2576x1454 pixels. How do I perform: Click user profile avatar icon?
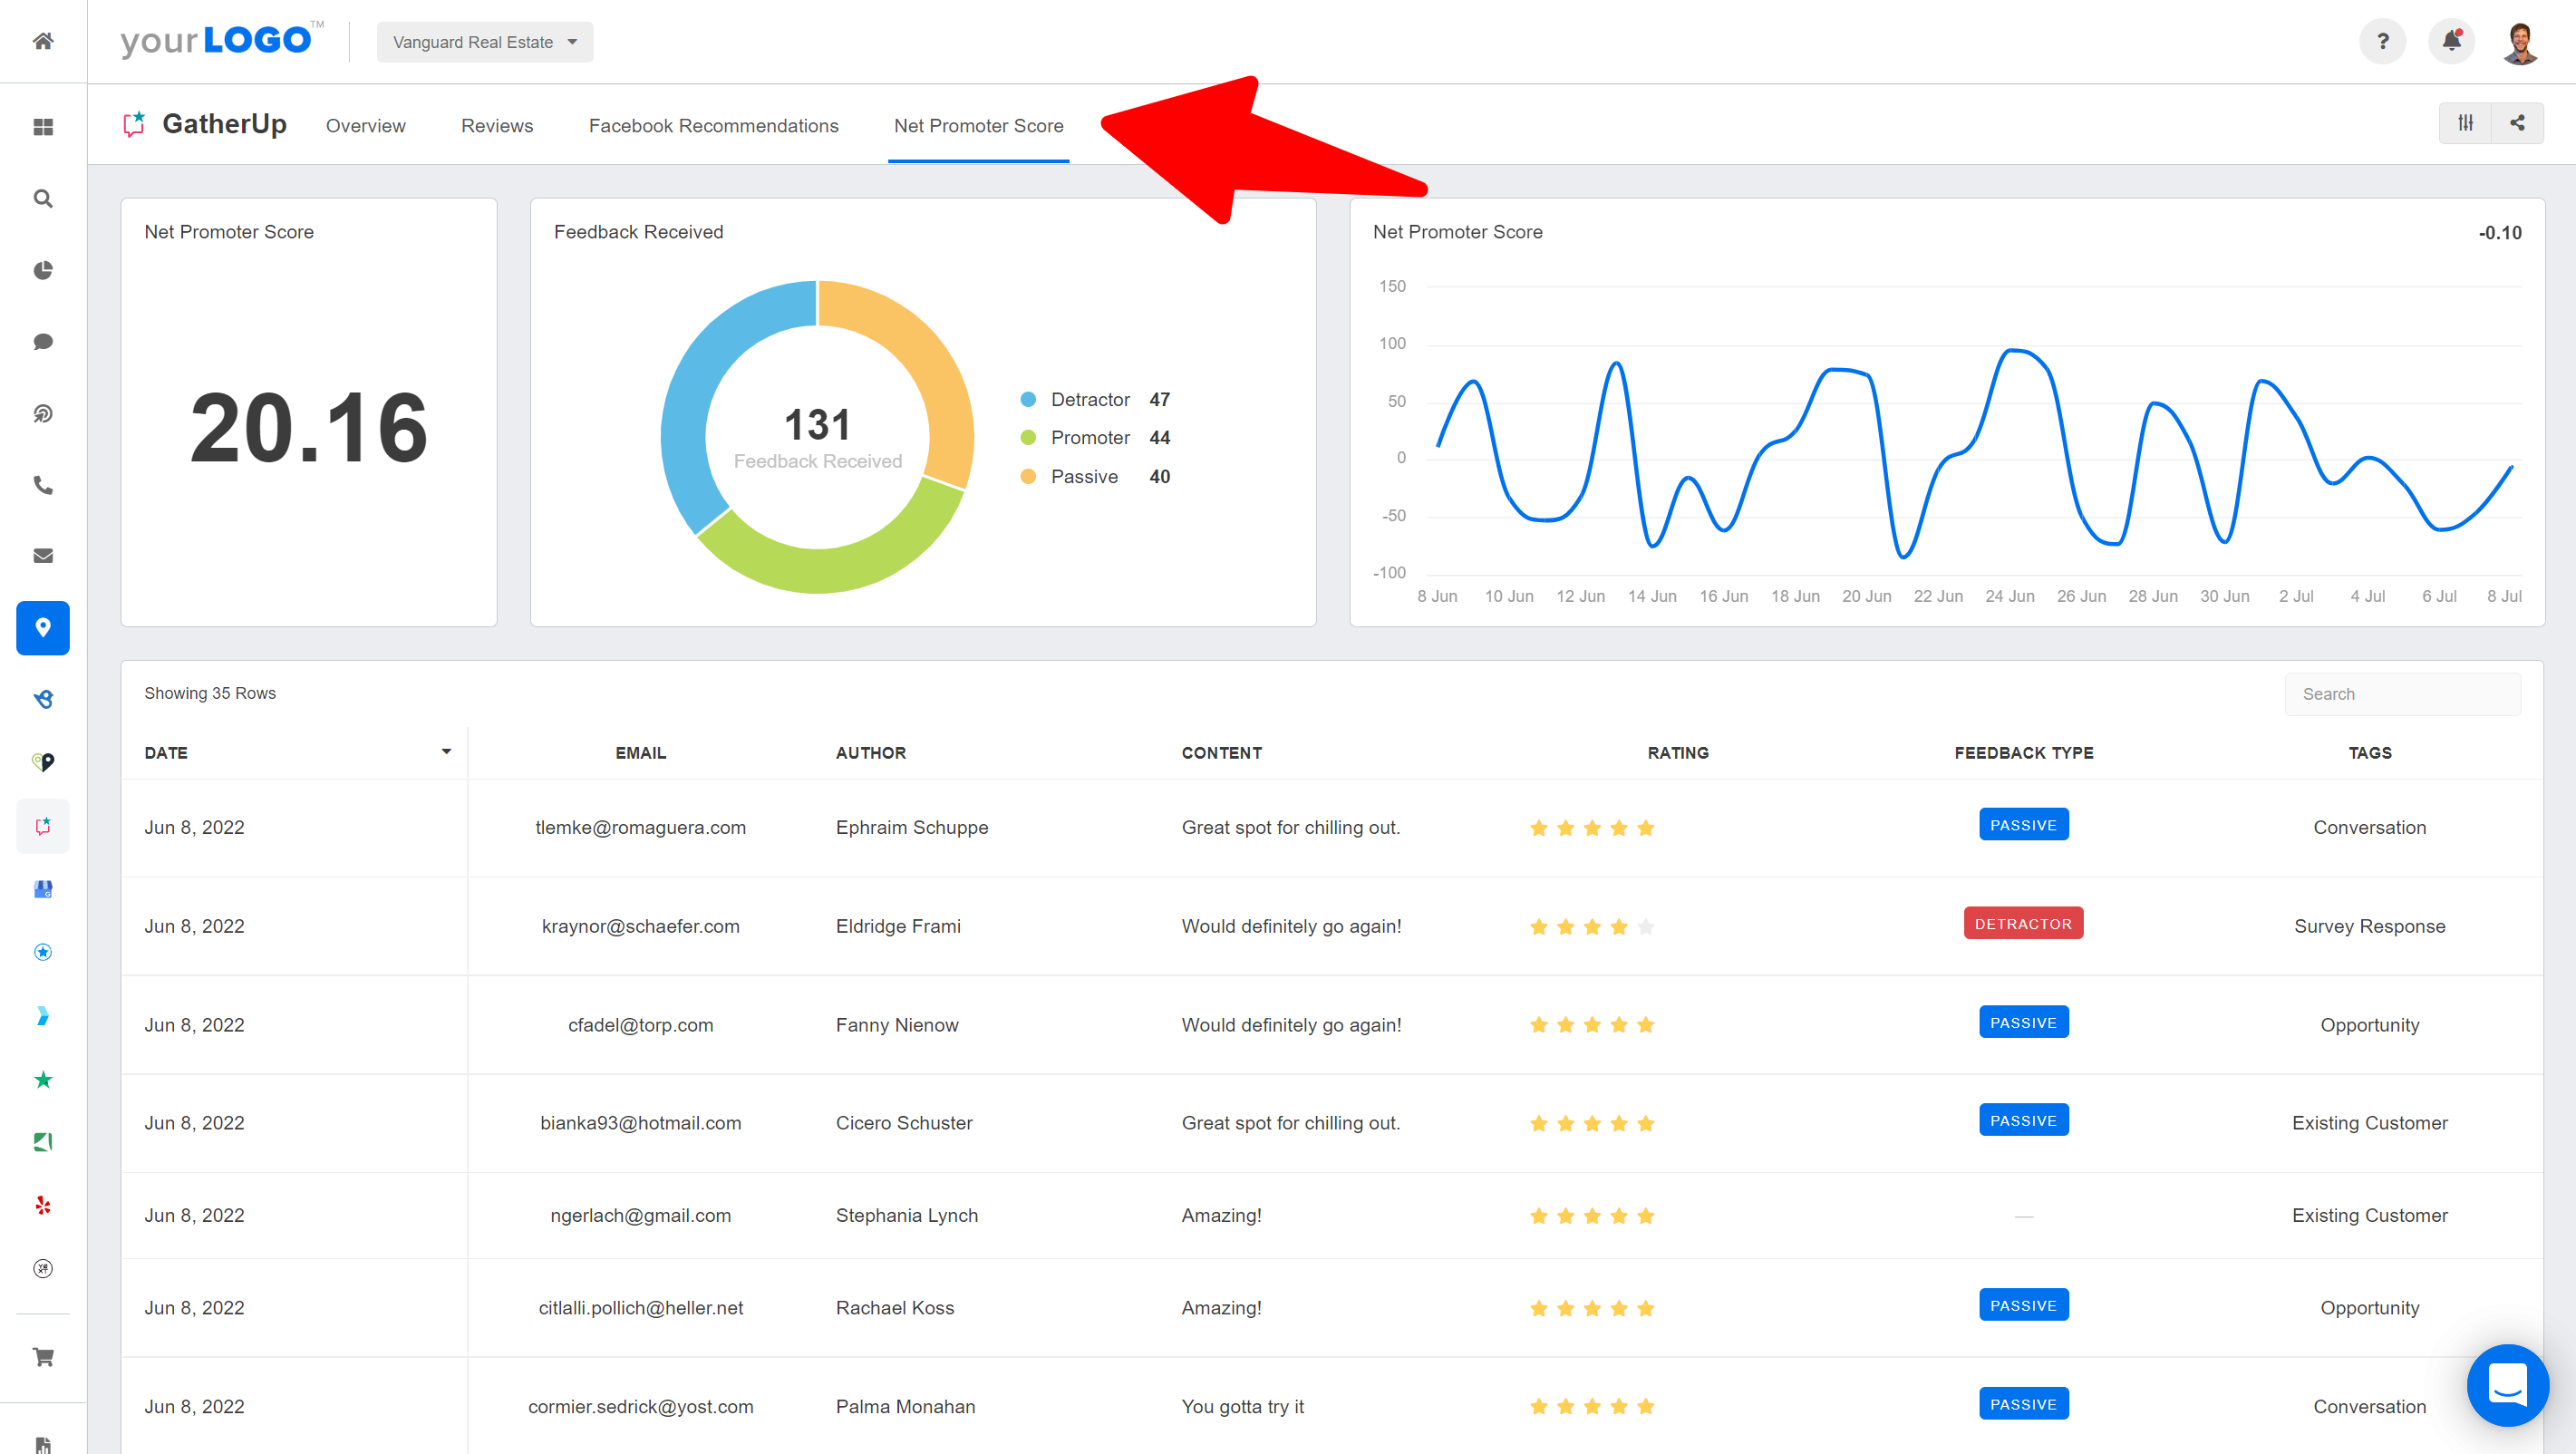tap(2521, 39)
